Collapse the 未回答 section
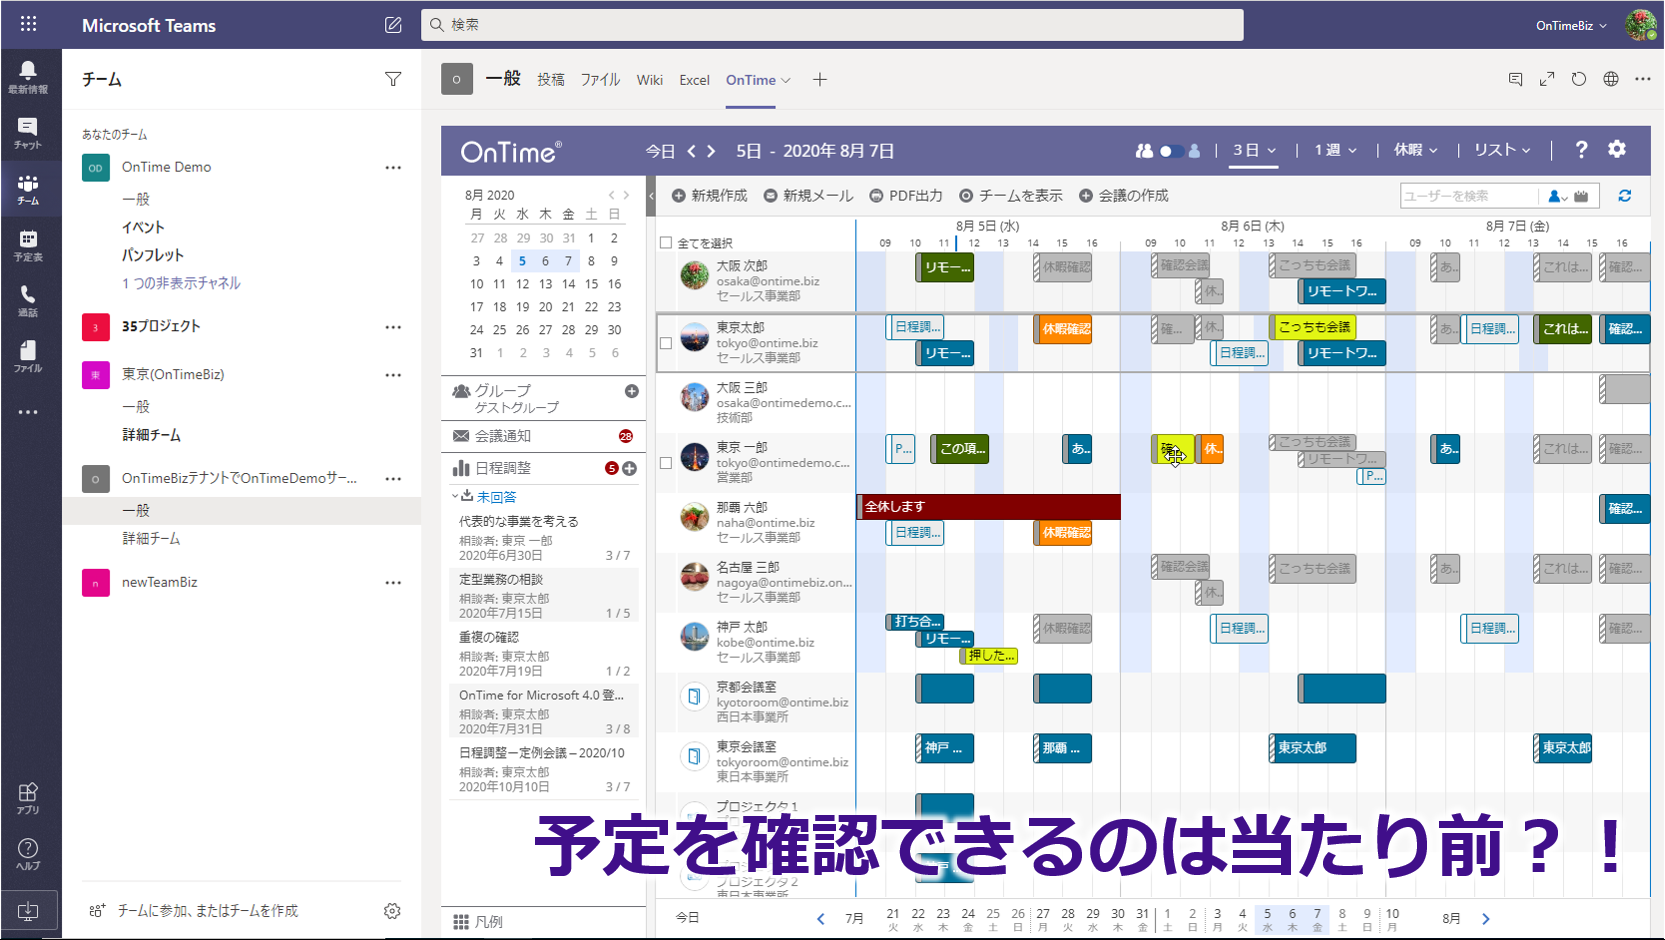1665x940 pixels. tap(455, 496)
